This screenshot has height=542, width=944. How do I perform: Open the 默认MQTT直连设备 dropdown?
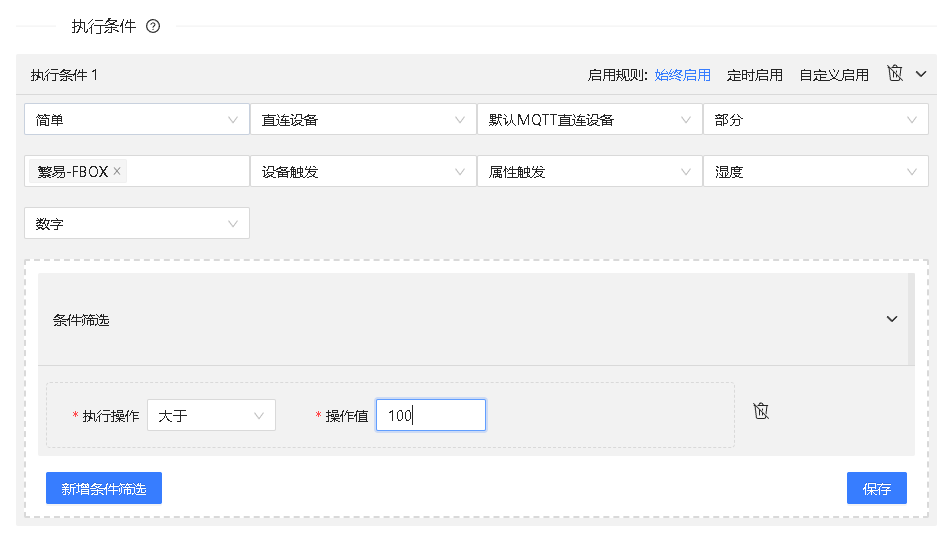[x=589, y=120]
